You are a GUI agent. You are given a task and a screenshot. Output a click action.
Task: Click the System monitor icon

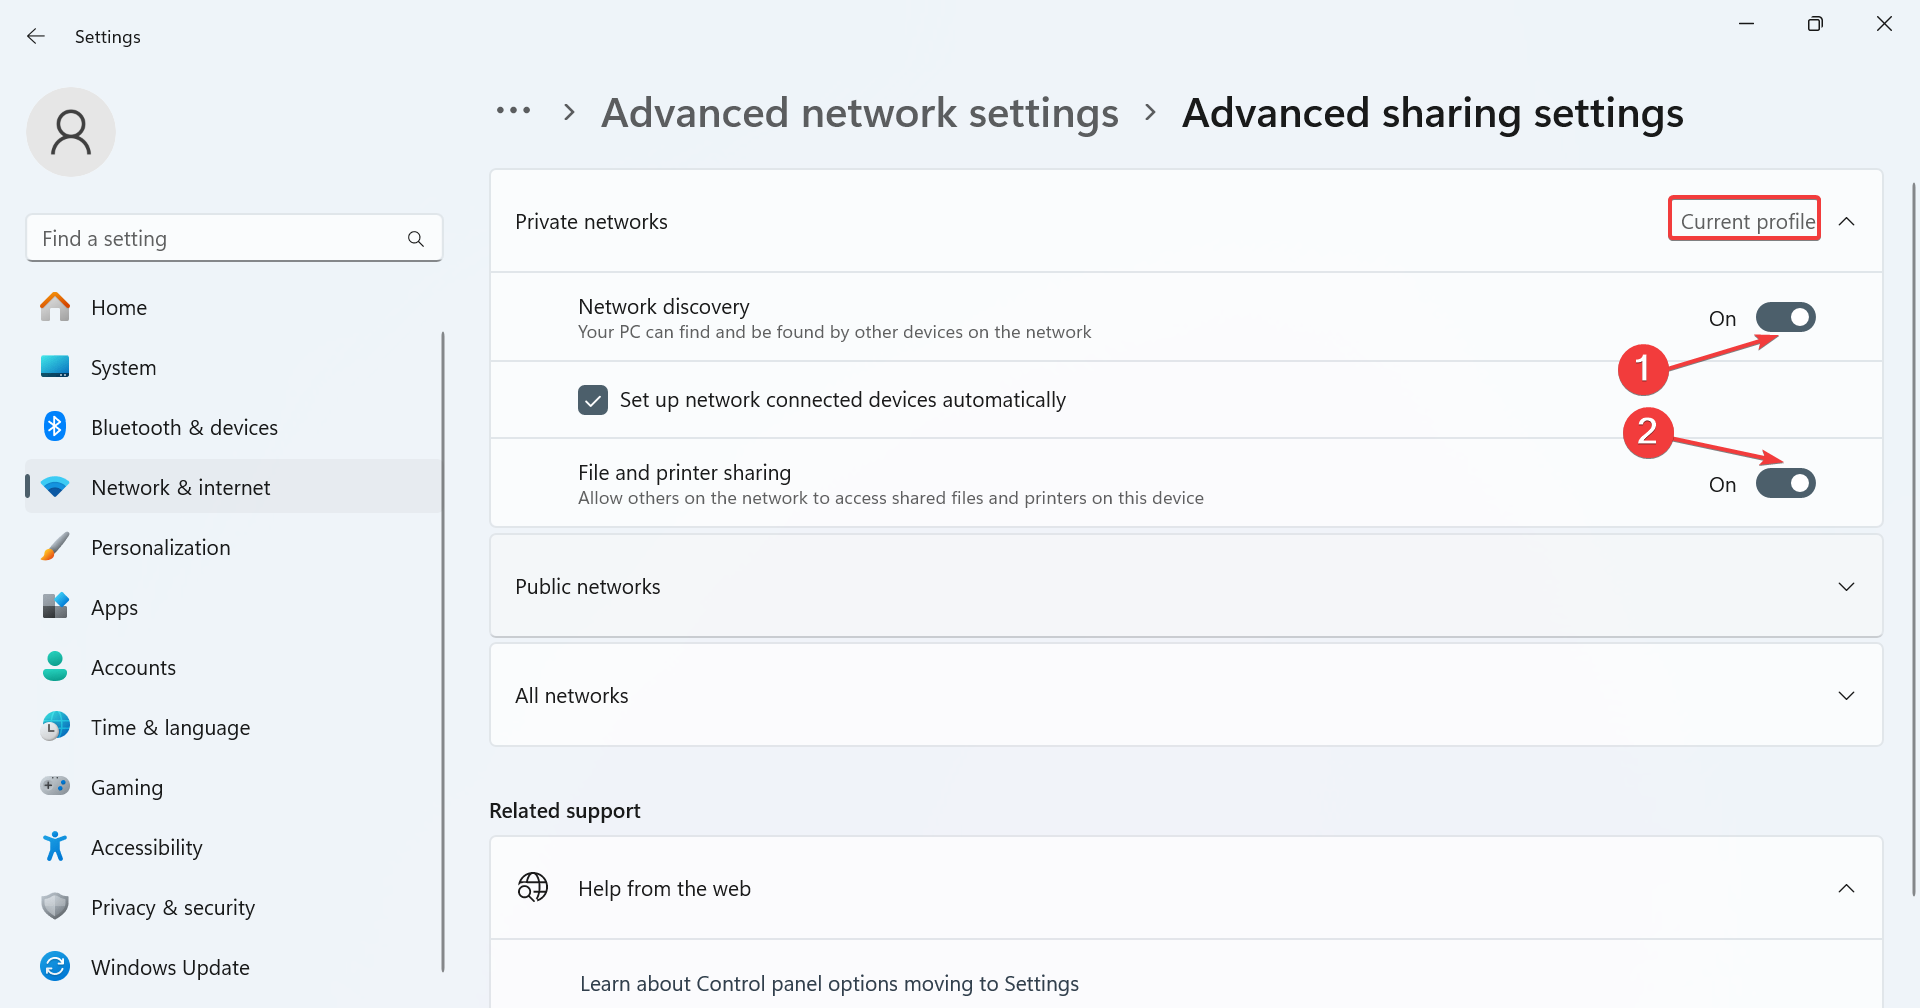click(55, 367)
